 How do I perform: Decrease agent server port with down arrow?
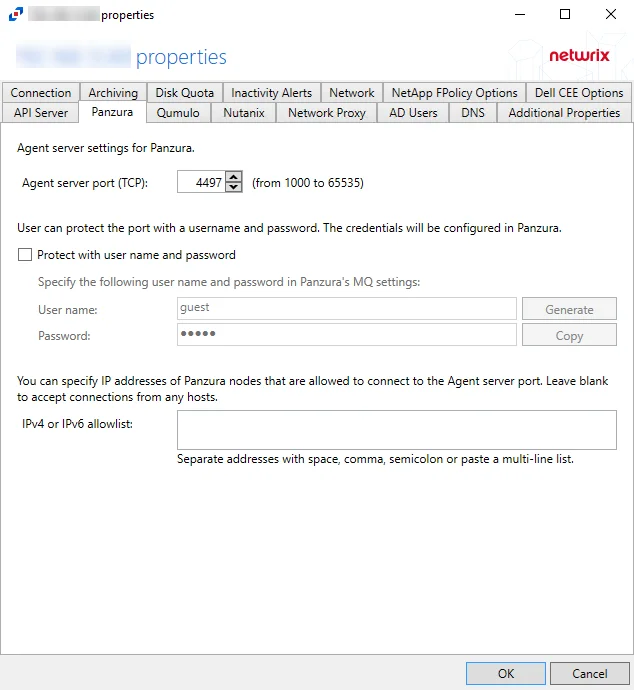coord(234,187)
